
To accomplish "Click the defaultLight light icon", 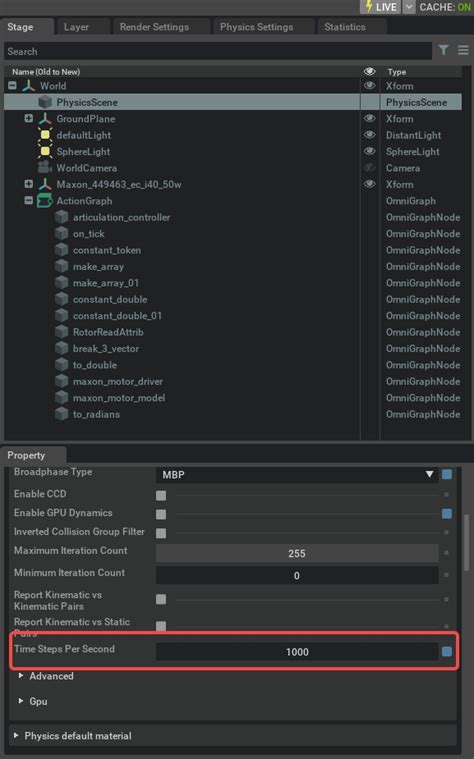I will pos(45,135).
